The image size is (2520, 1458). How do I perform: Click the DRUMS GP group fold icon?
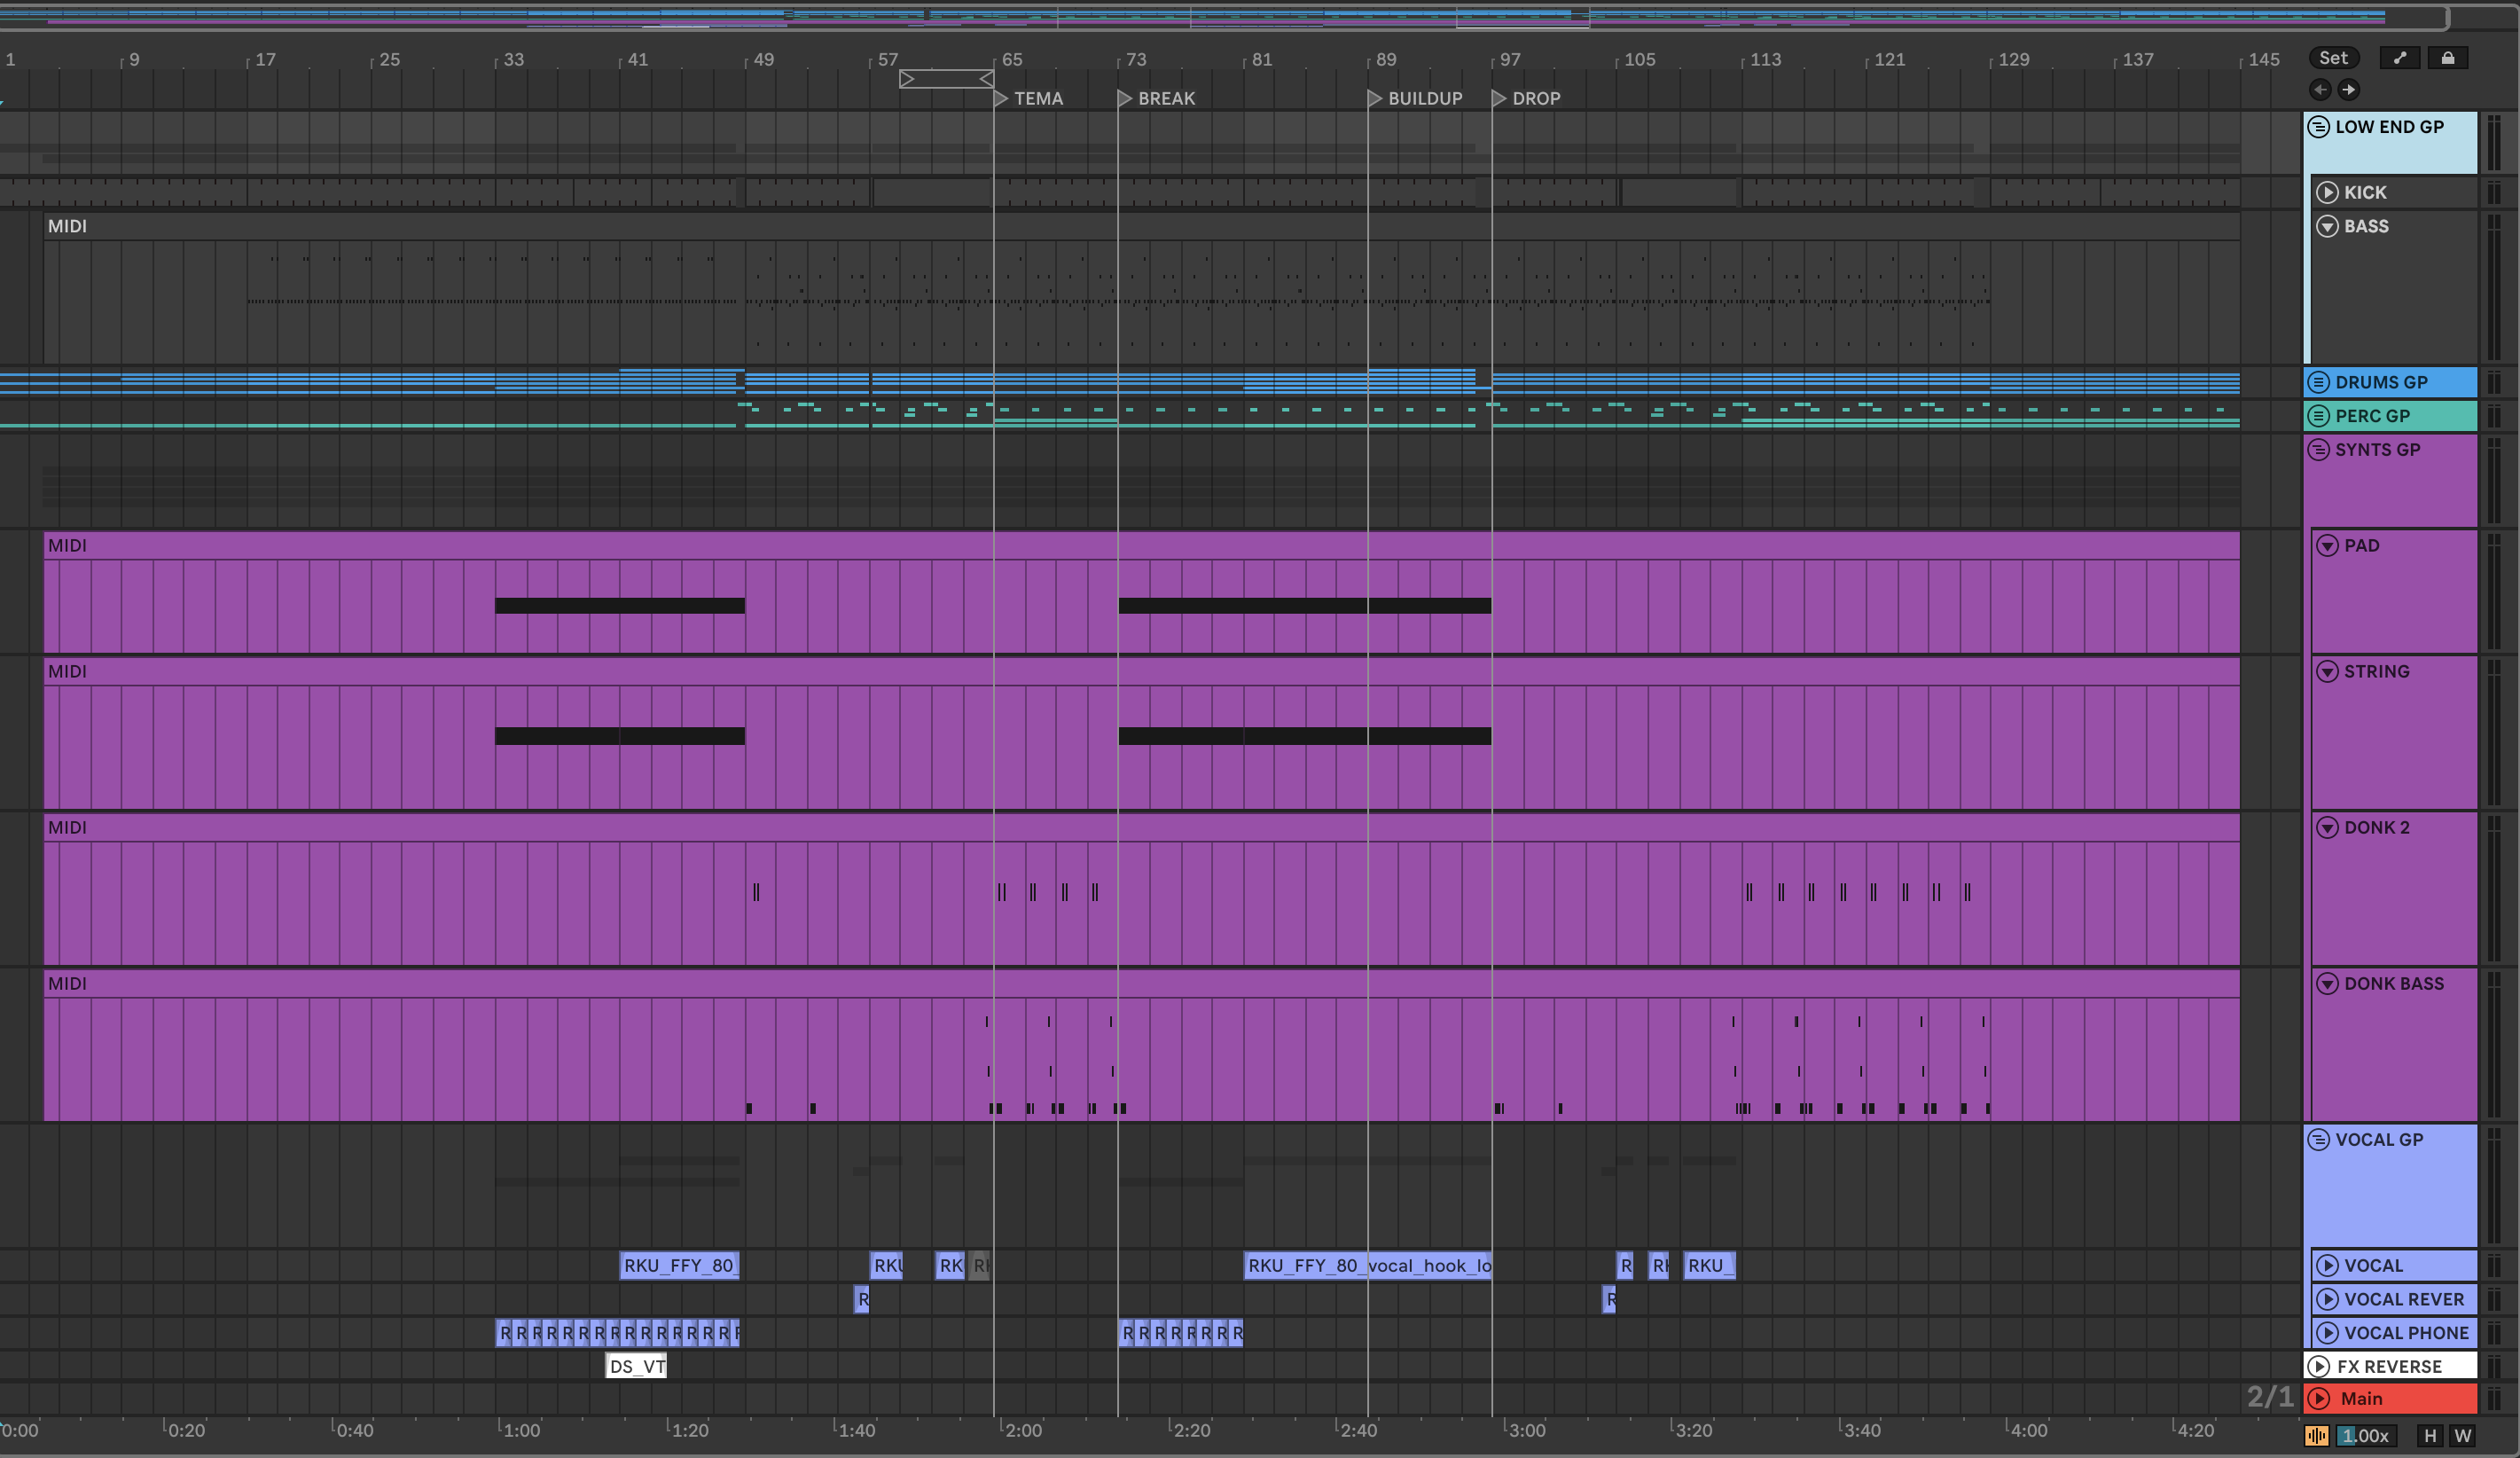pyautogui.click(x=2319, y=382)
